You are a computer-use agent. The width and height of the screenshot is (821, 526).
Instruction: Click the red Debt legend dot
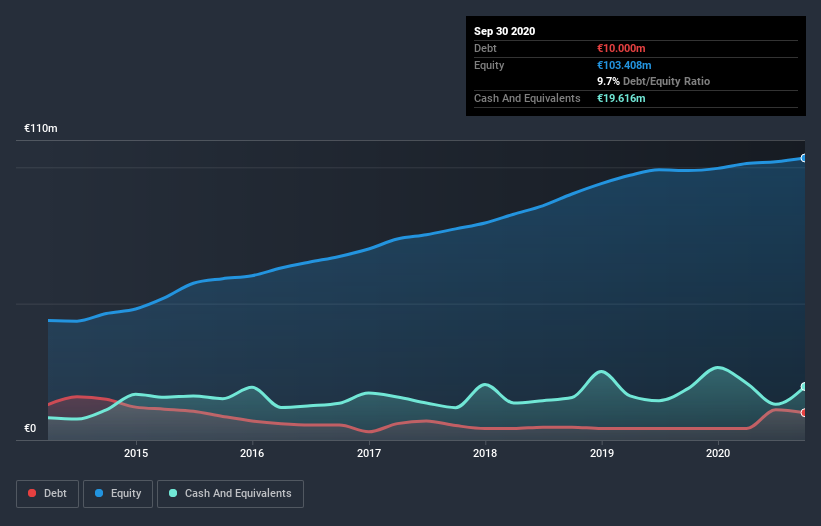32,493
